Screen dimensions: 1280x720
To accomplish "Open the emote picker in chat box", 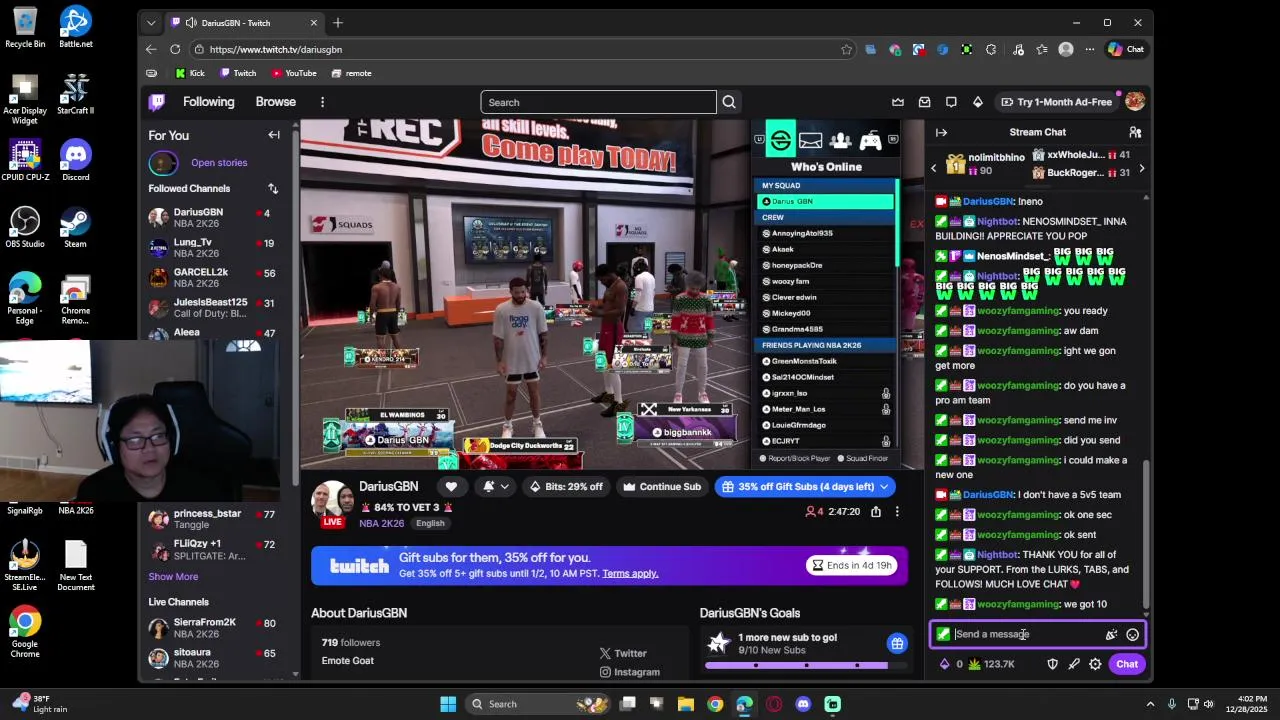I will pos(1132,634).
